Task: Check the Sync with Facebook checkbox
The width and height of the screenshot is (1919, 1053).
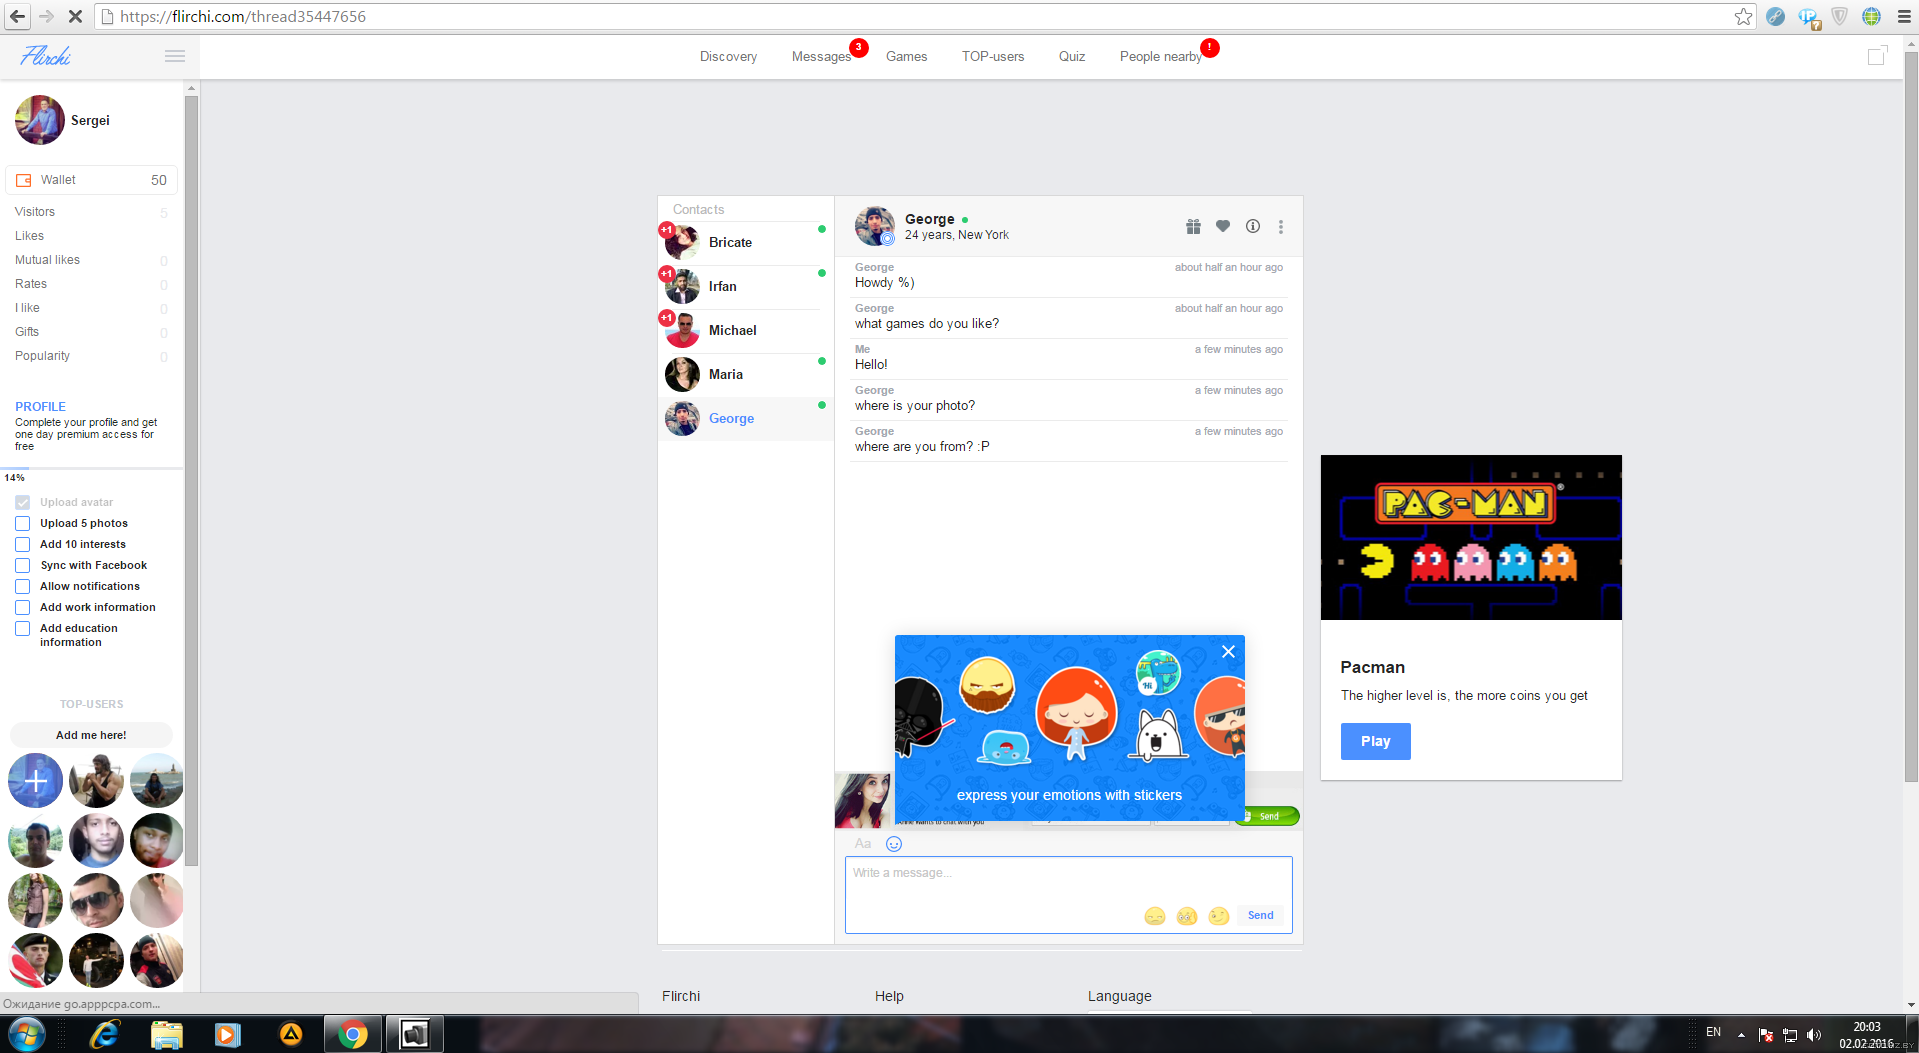Action: (x=22, y=566)
